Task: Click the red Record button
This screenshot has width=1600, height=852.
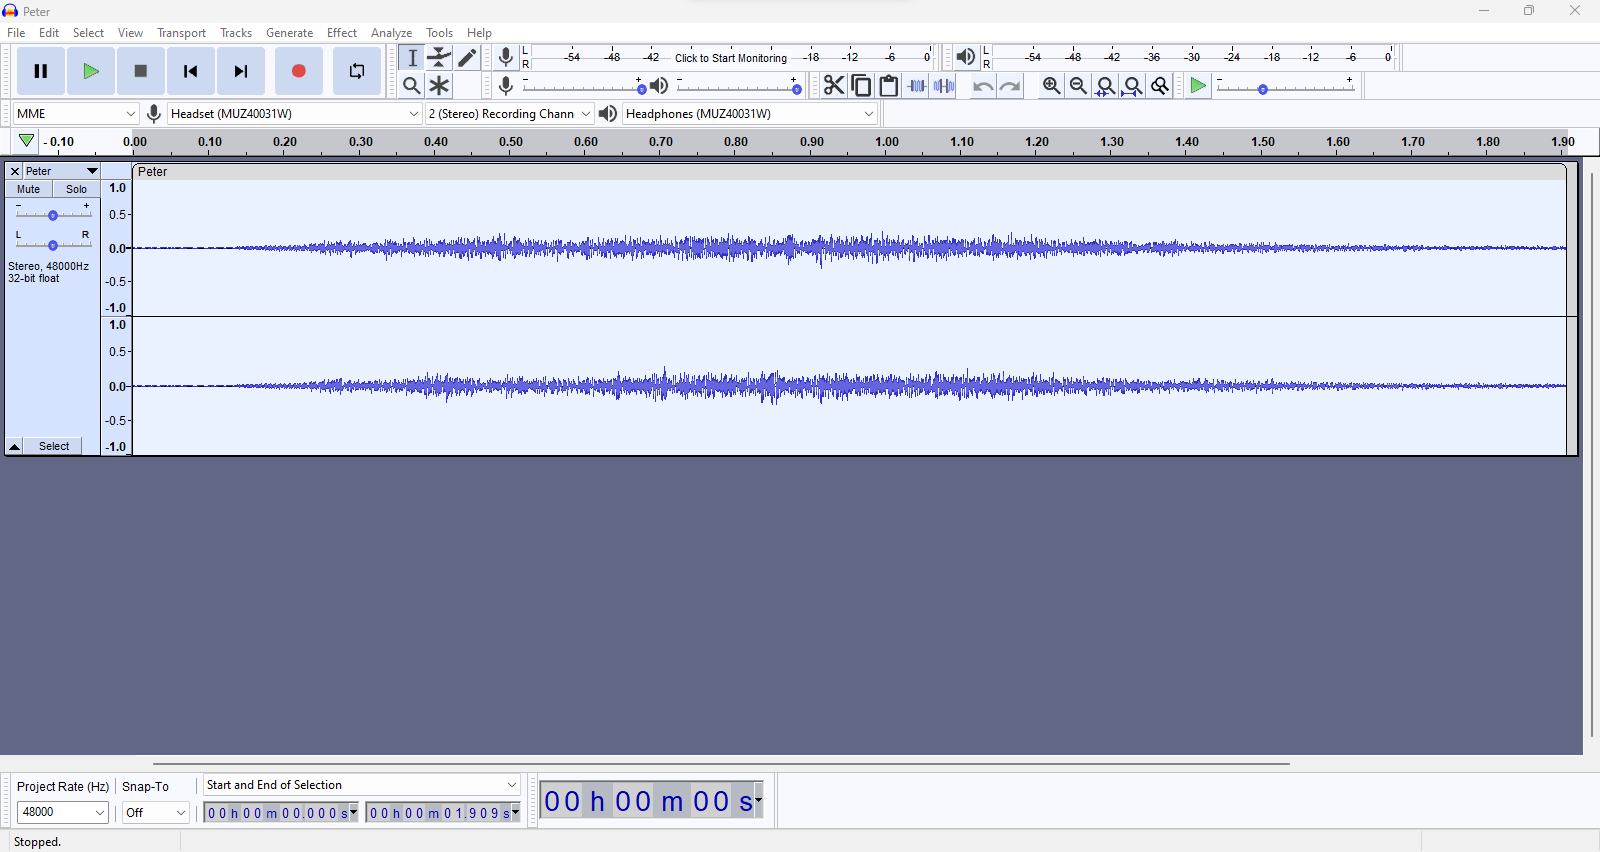Action: tap(298, 71)
